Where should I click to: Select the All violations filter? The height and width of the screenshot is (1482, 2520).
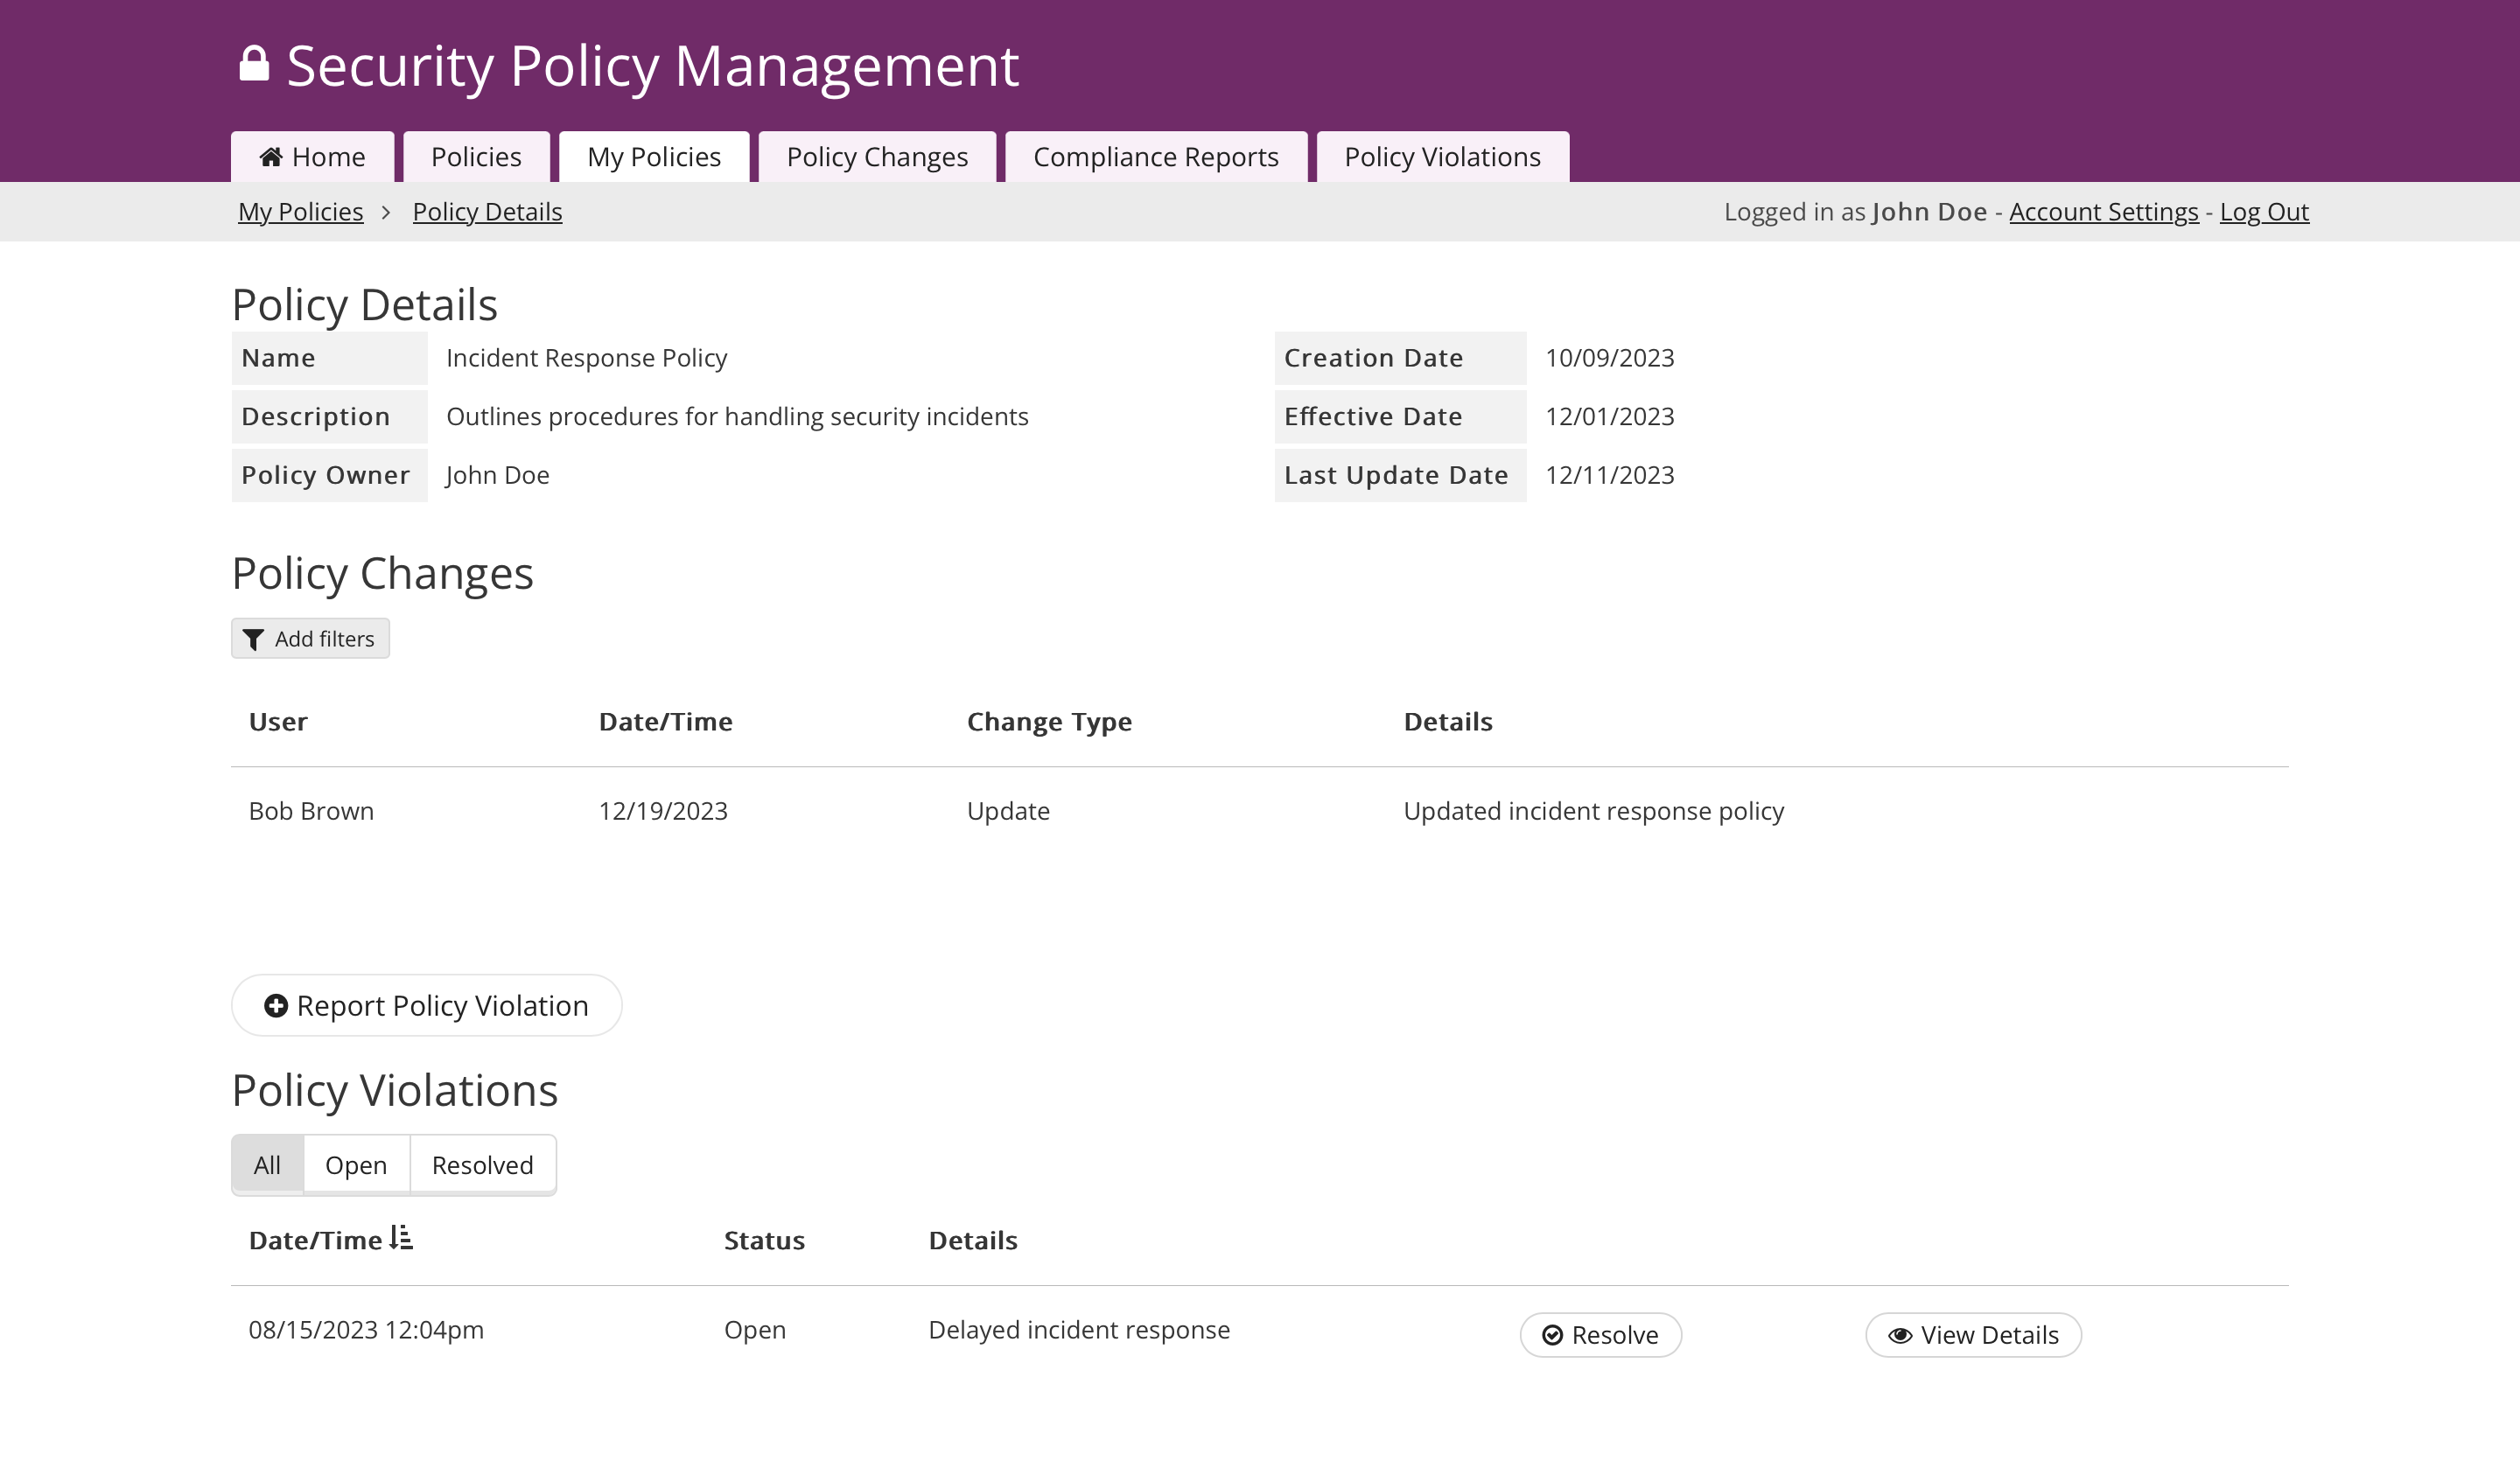click(x=267, y=1165)
